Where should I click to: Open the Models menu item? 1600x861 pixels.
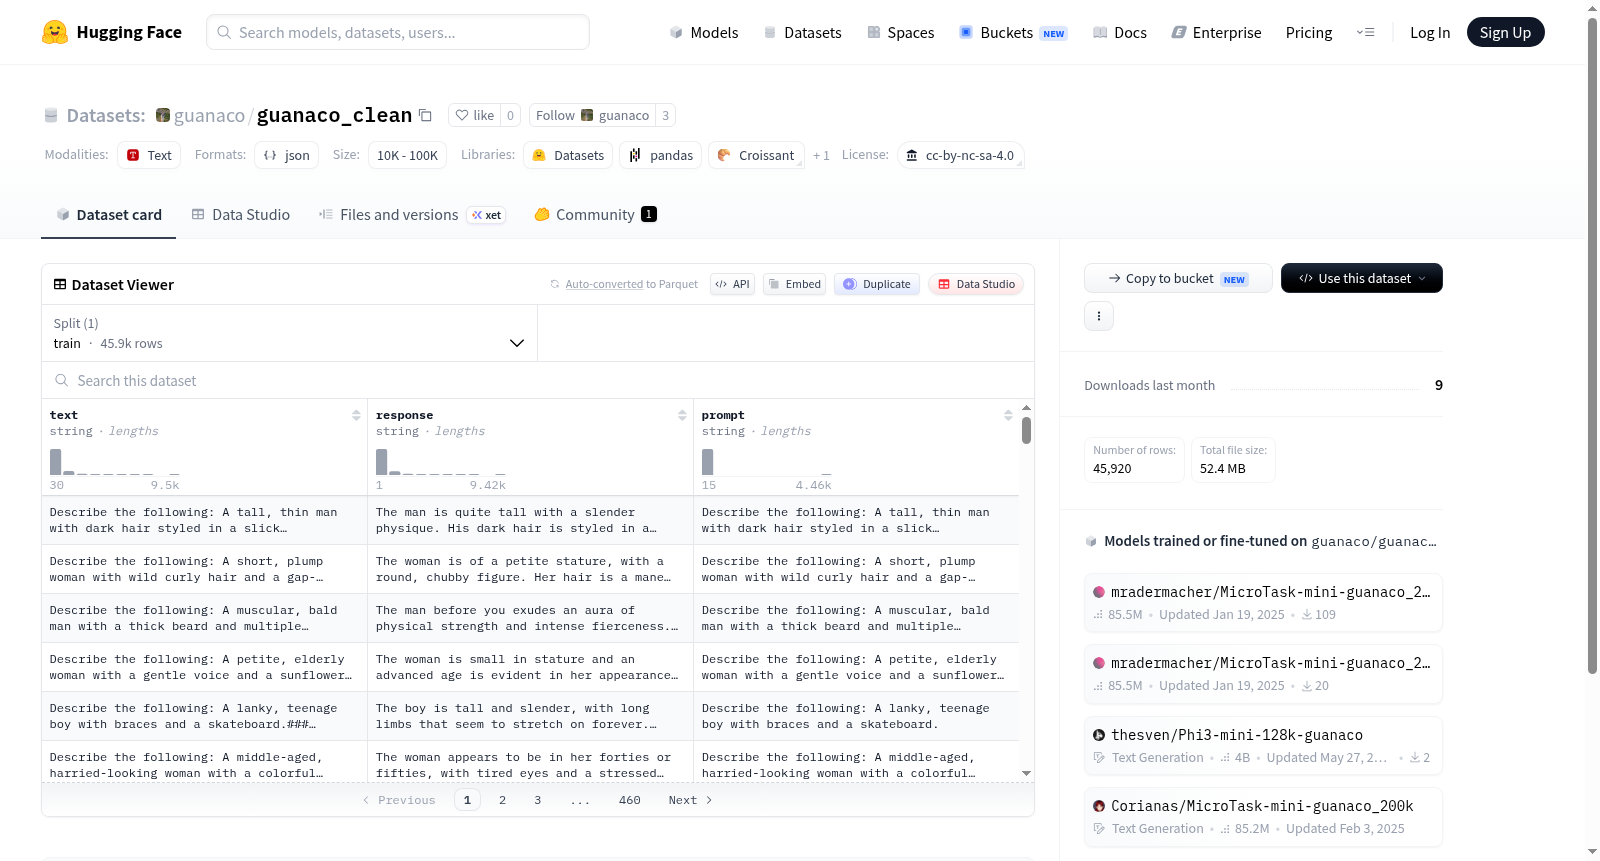pos(704,32)
